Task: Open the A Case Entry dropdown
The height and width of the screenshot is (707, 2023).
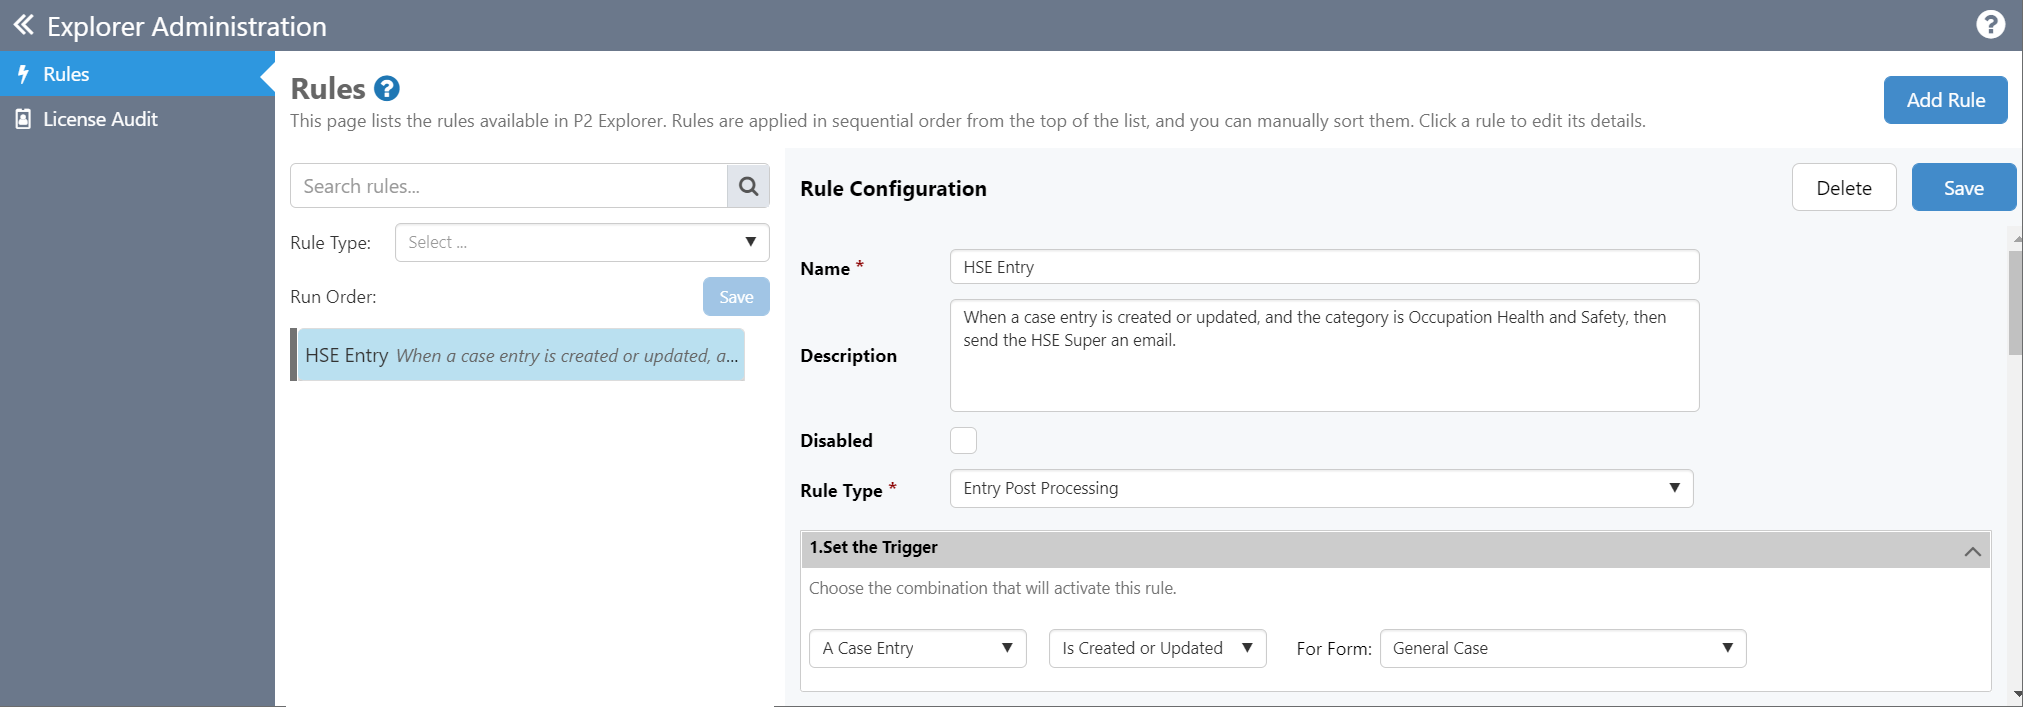Action: [917, 648]
